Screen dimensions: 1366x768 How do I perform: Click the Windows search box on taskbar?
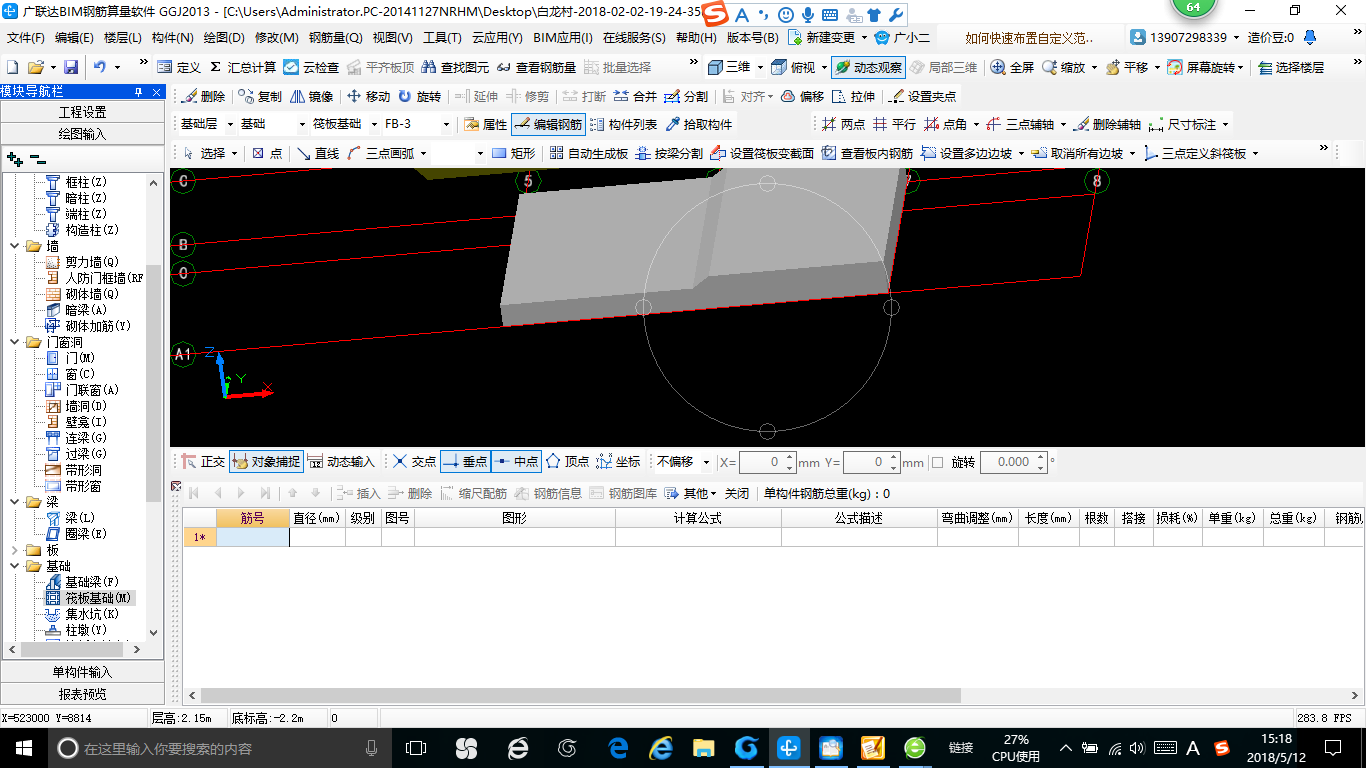click(x=218, y=748)
